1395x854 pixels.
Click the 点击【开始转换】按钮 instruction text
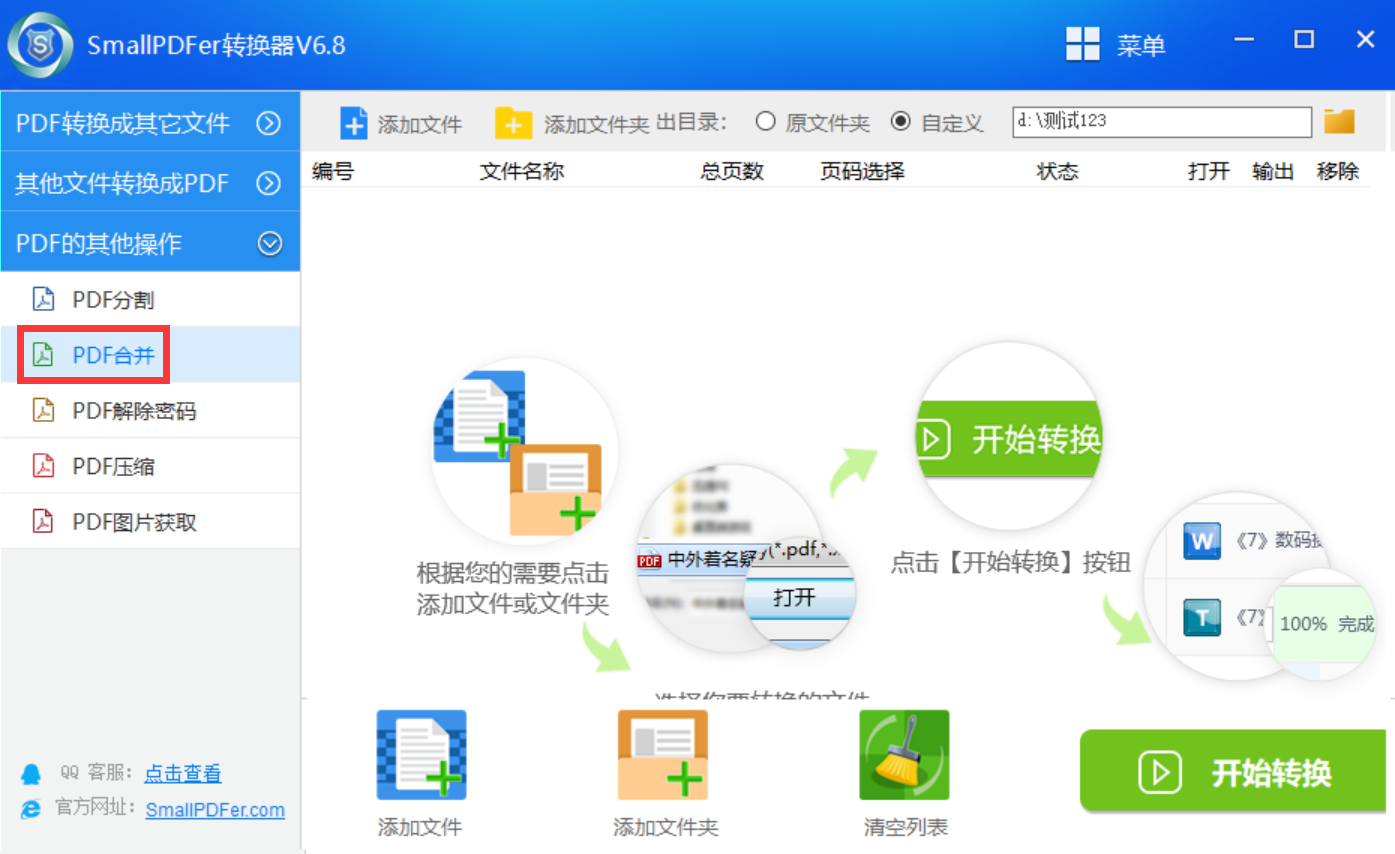[x=1011, y=563]
